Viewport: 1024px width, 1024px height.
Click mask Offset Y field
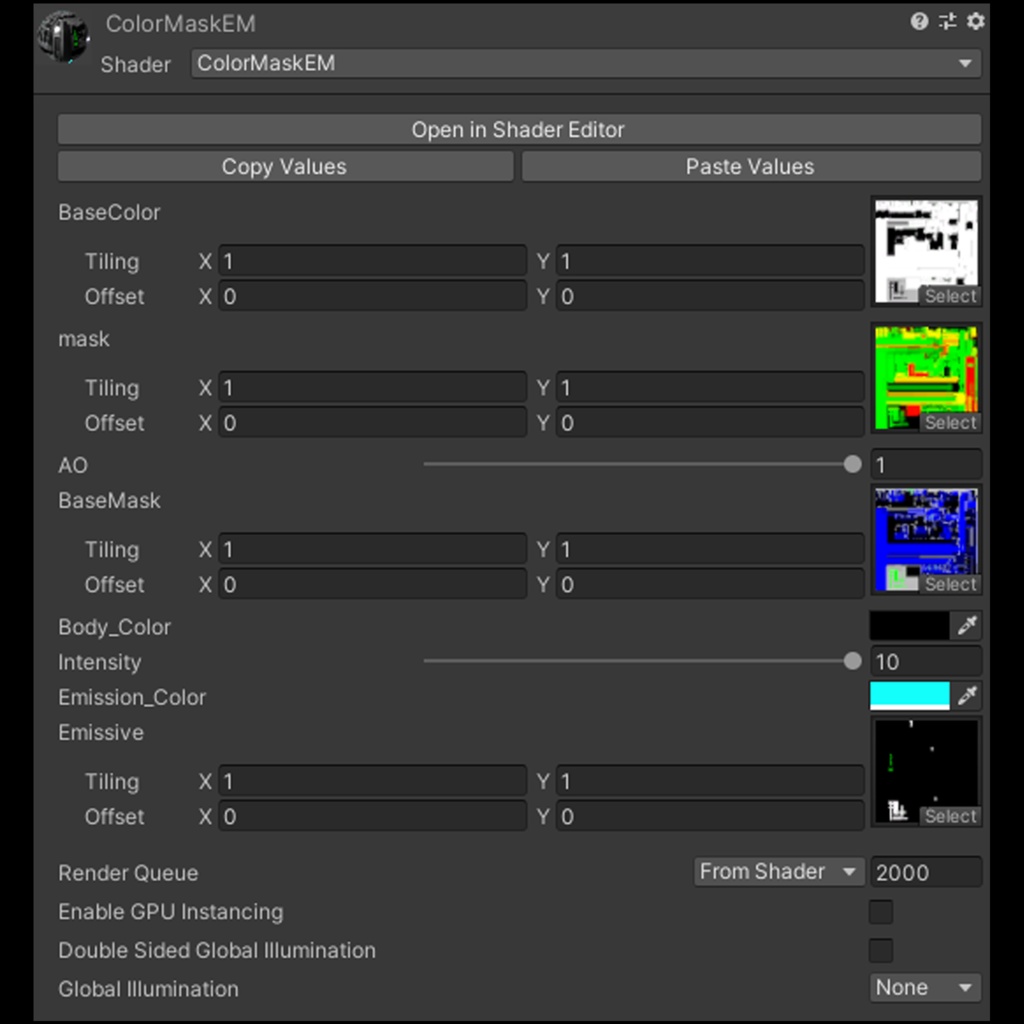click(x=710, y=423)
